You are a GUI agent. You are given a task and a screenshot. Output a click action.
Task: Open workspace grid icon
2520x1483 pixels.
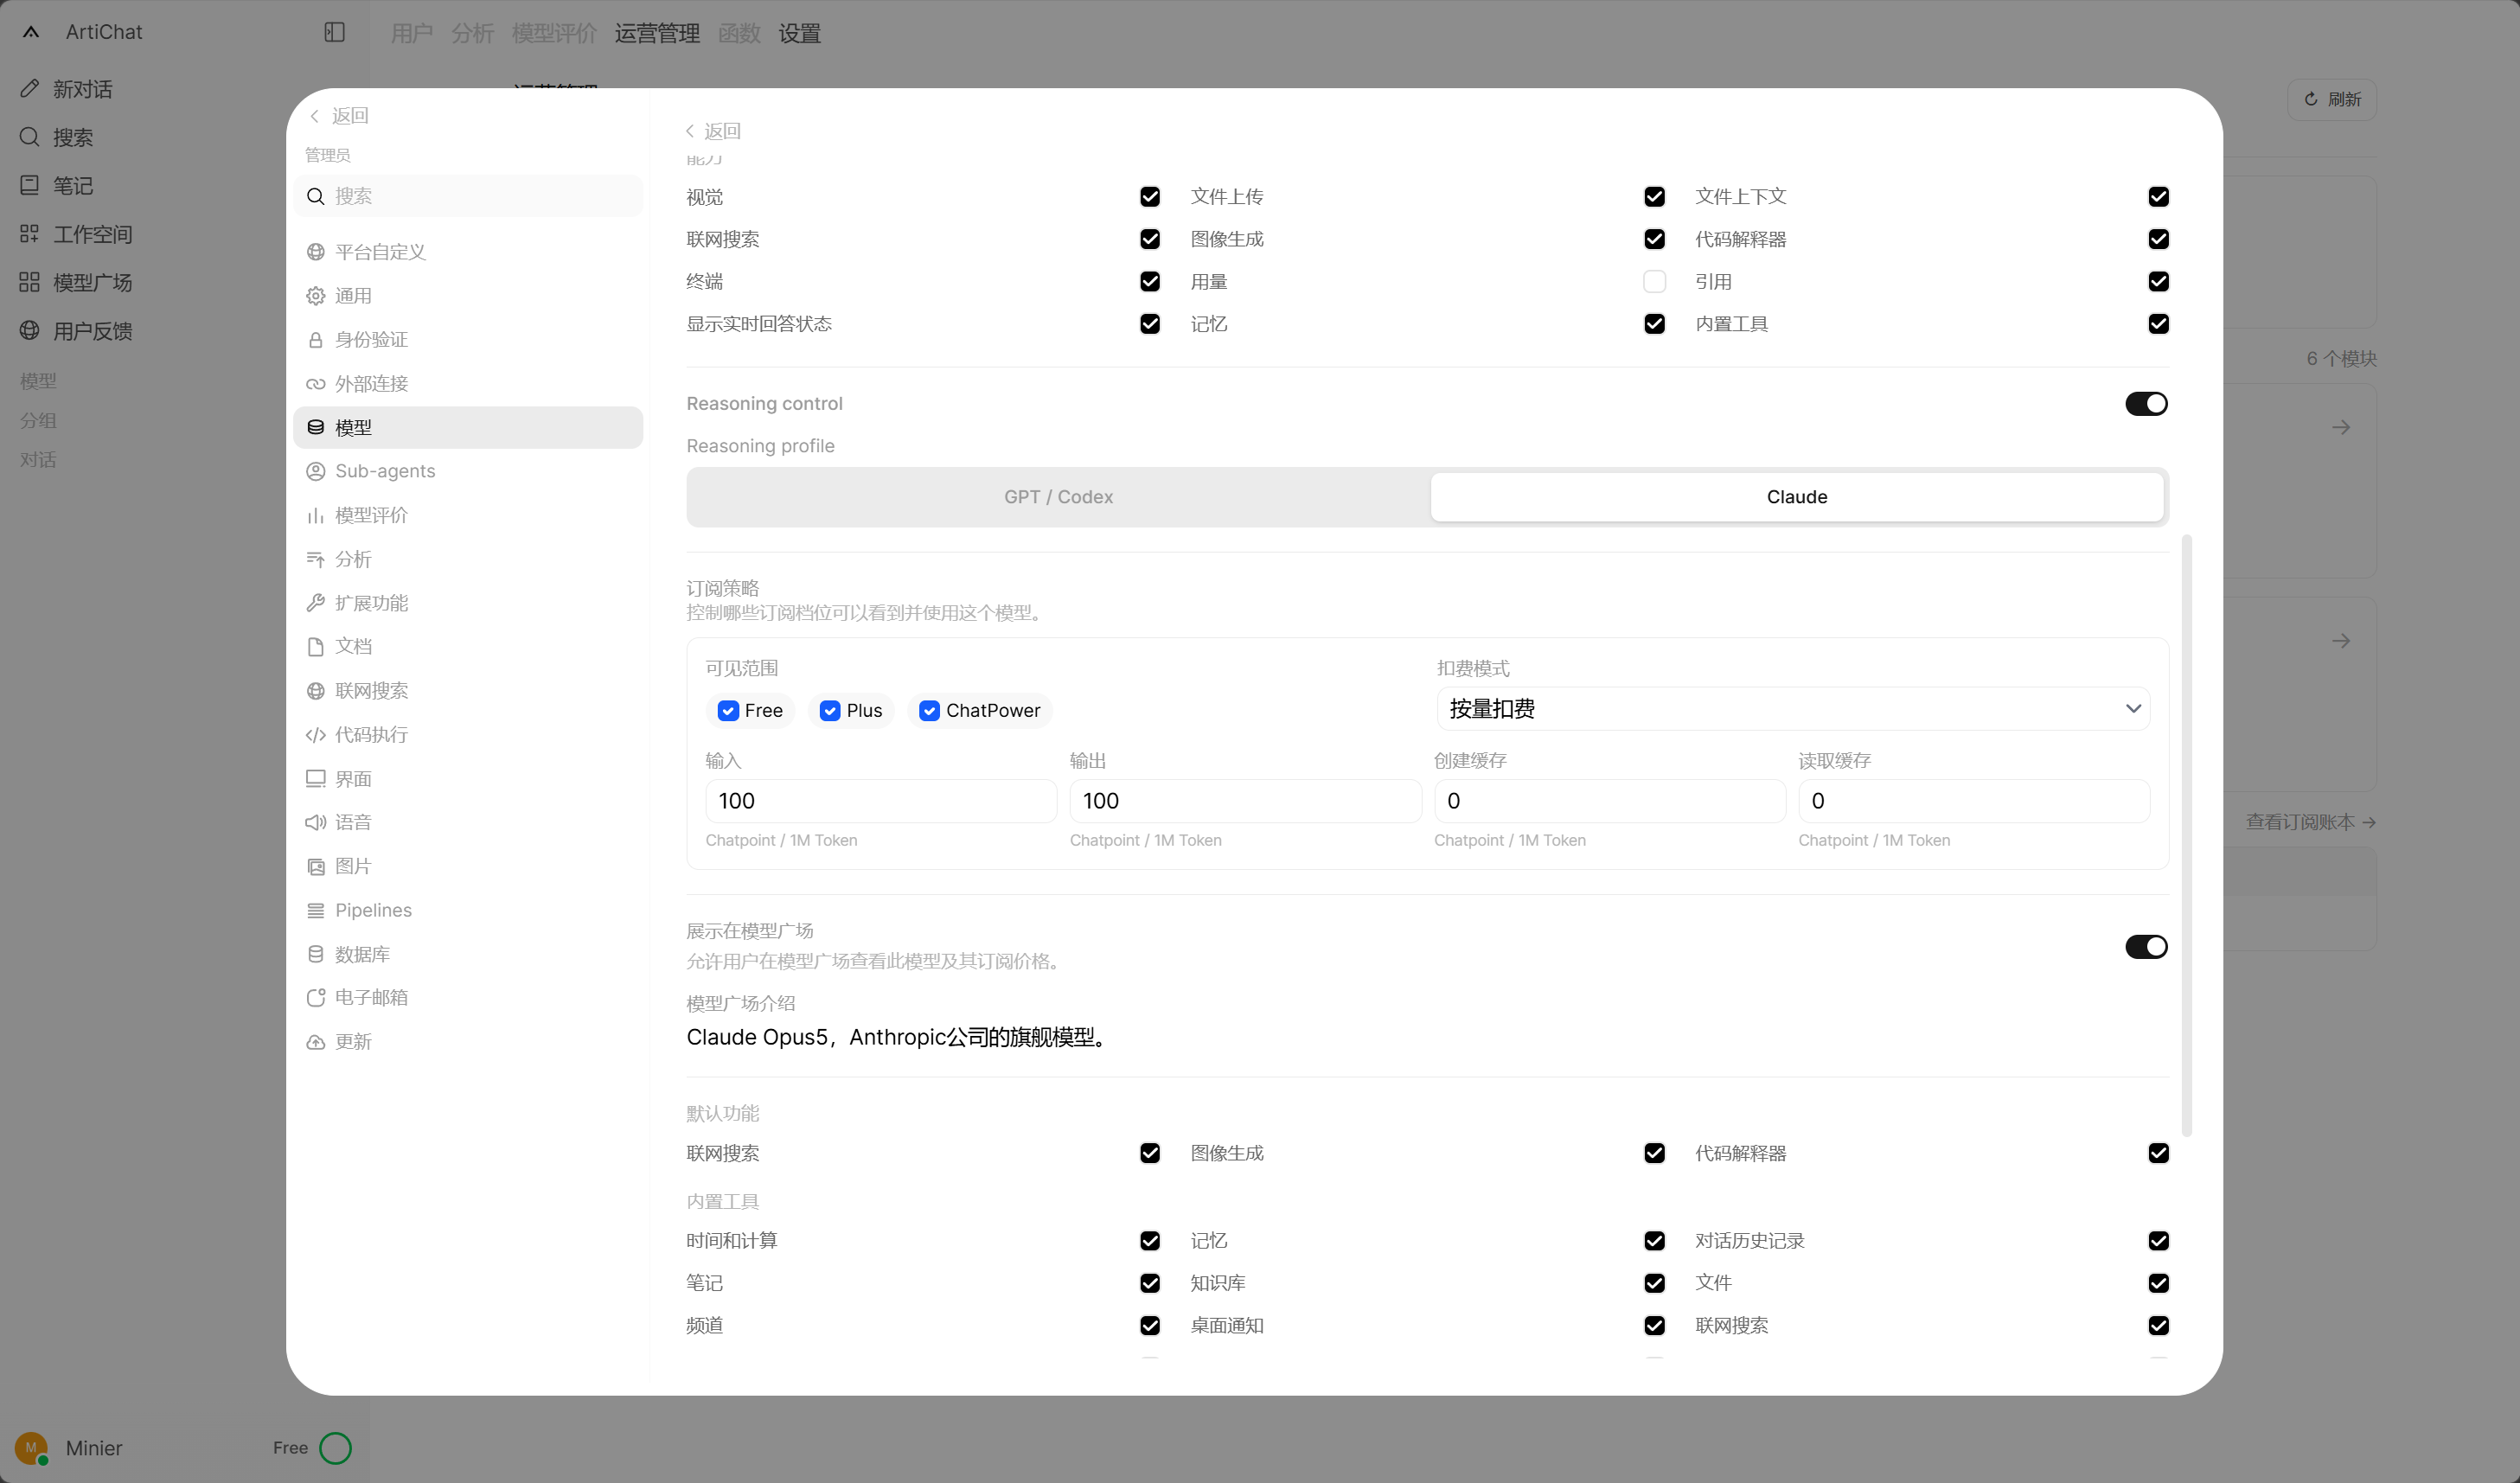click(30, 234)
